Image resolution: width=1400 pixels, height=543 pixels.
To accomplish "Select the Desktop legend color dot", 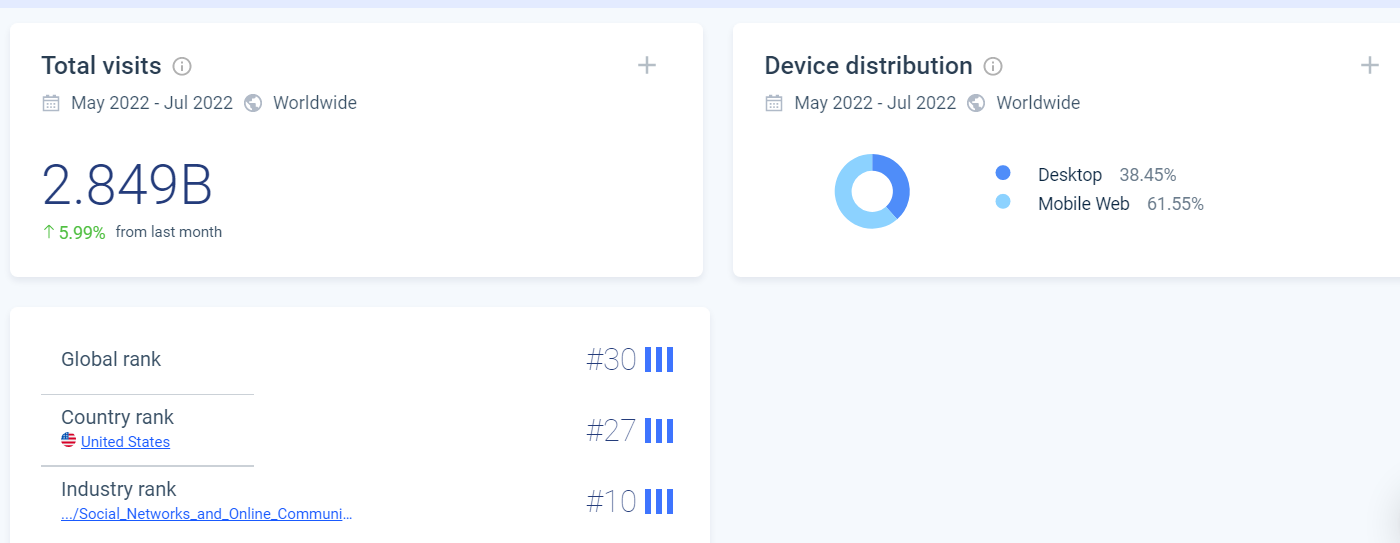I will point(1003,173).
